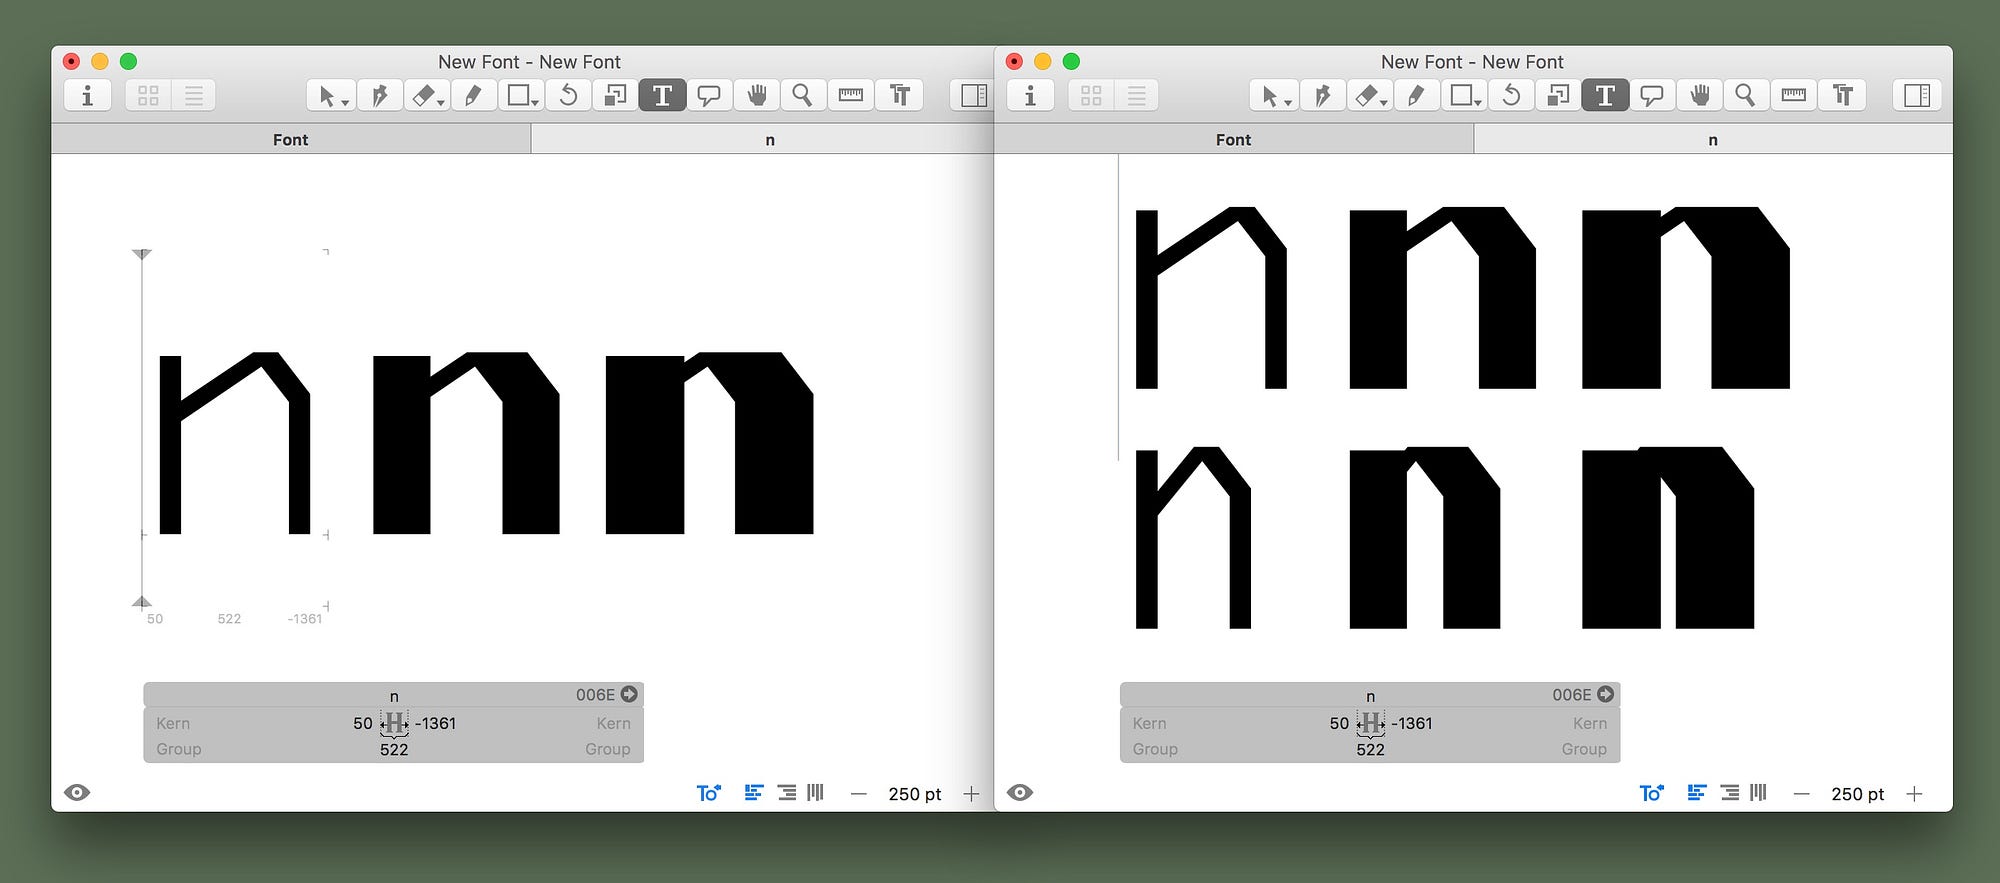Toggle the sidebar in left window

click(x=972, y=95)
